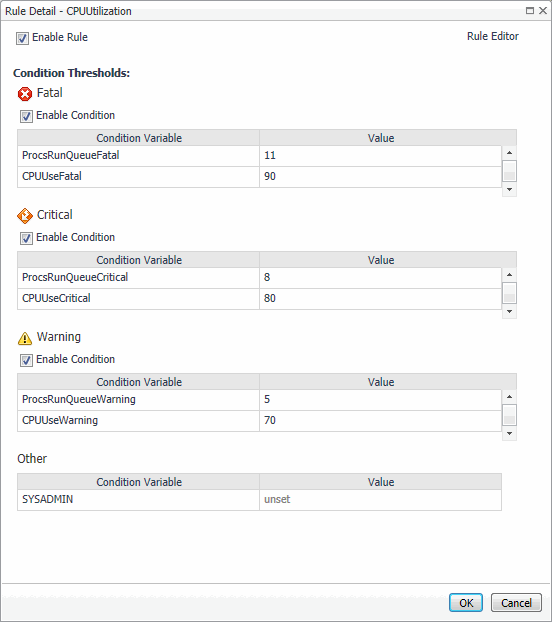The height and width of the screenshot is (622, 552).
Task: Click the orange Critical severity icon
Action: coord(25,216)
